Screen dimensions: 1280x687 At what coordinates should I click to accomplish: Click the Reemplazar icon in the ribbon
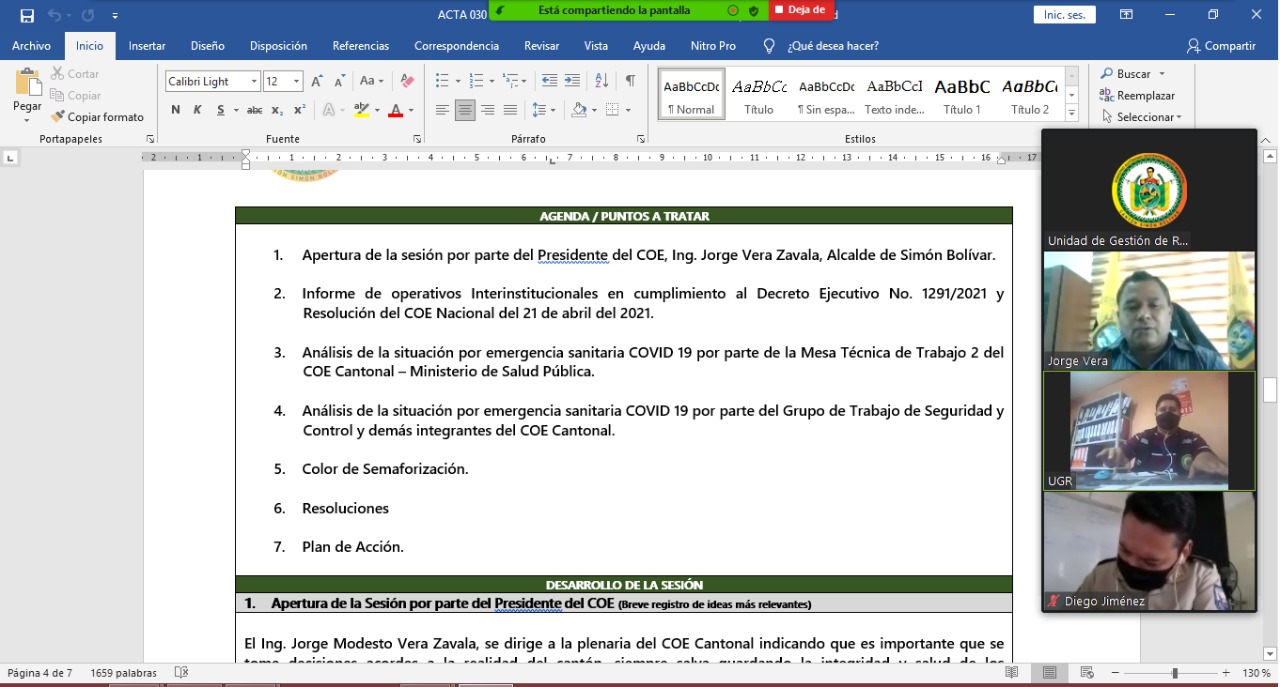click(x=1107, y=95)
